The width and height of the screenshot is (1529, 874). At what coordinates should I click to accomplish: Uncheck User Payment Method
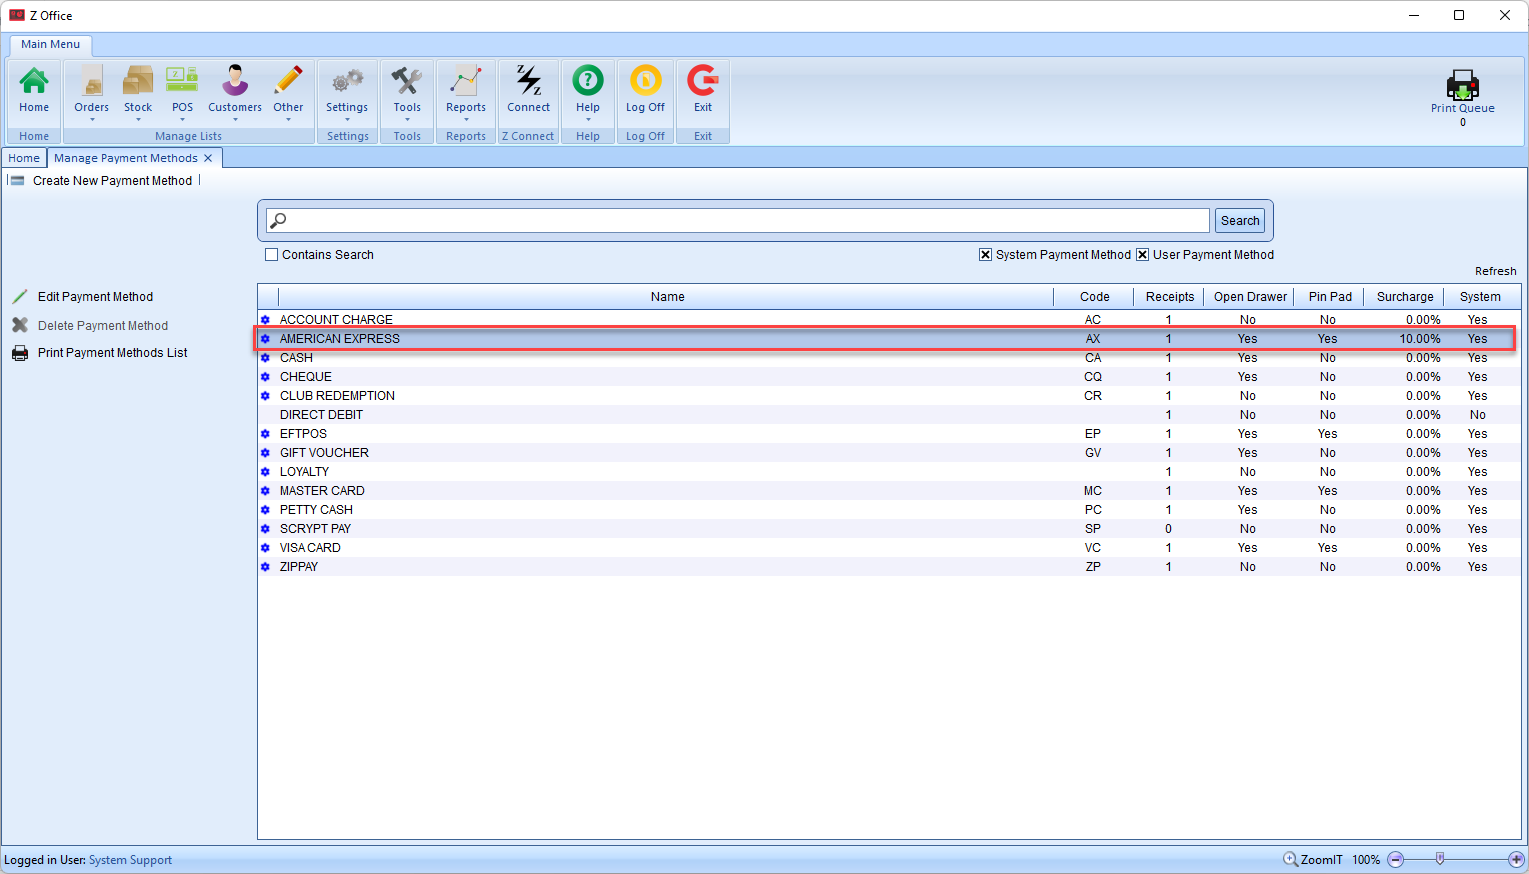(1142, 254)
